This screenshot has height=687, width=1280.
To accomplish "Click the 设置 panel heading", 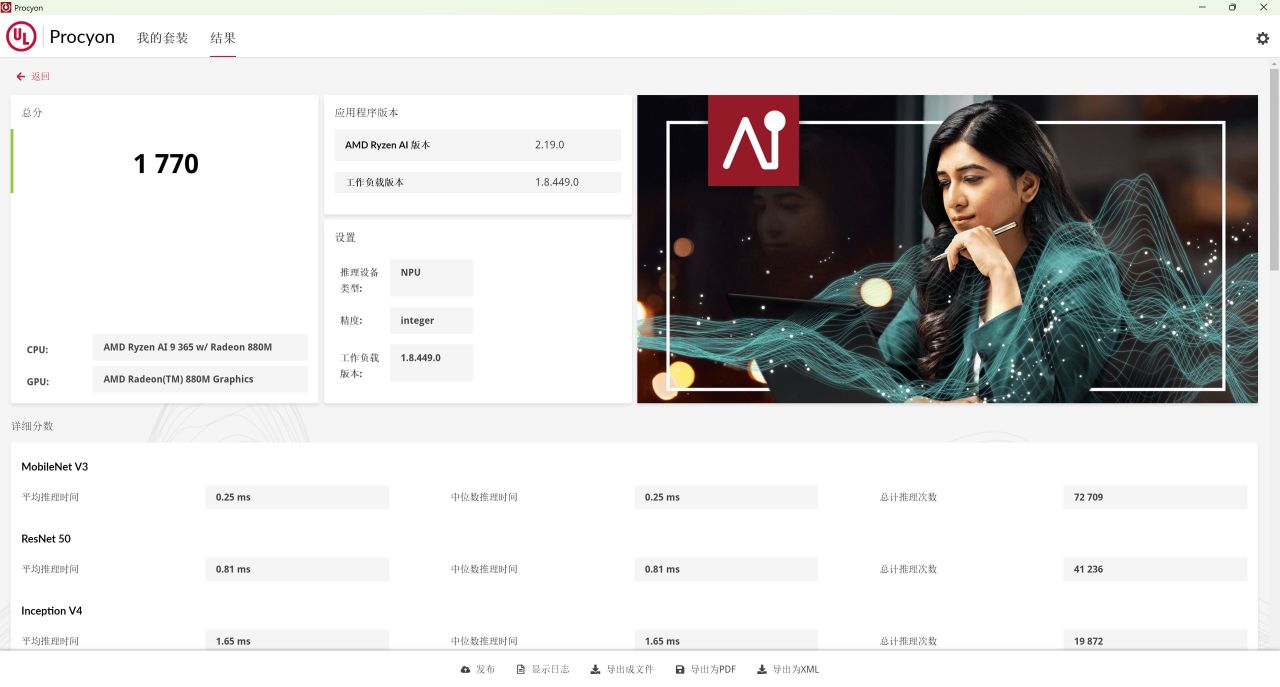I will click(345, 238).
